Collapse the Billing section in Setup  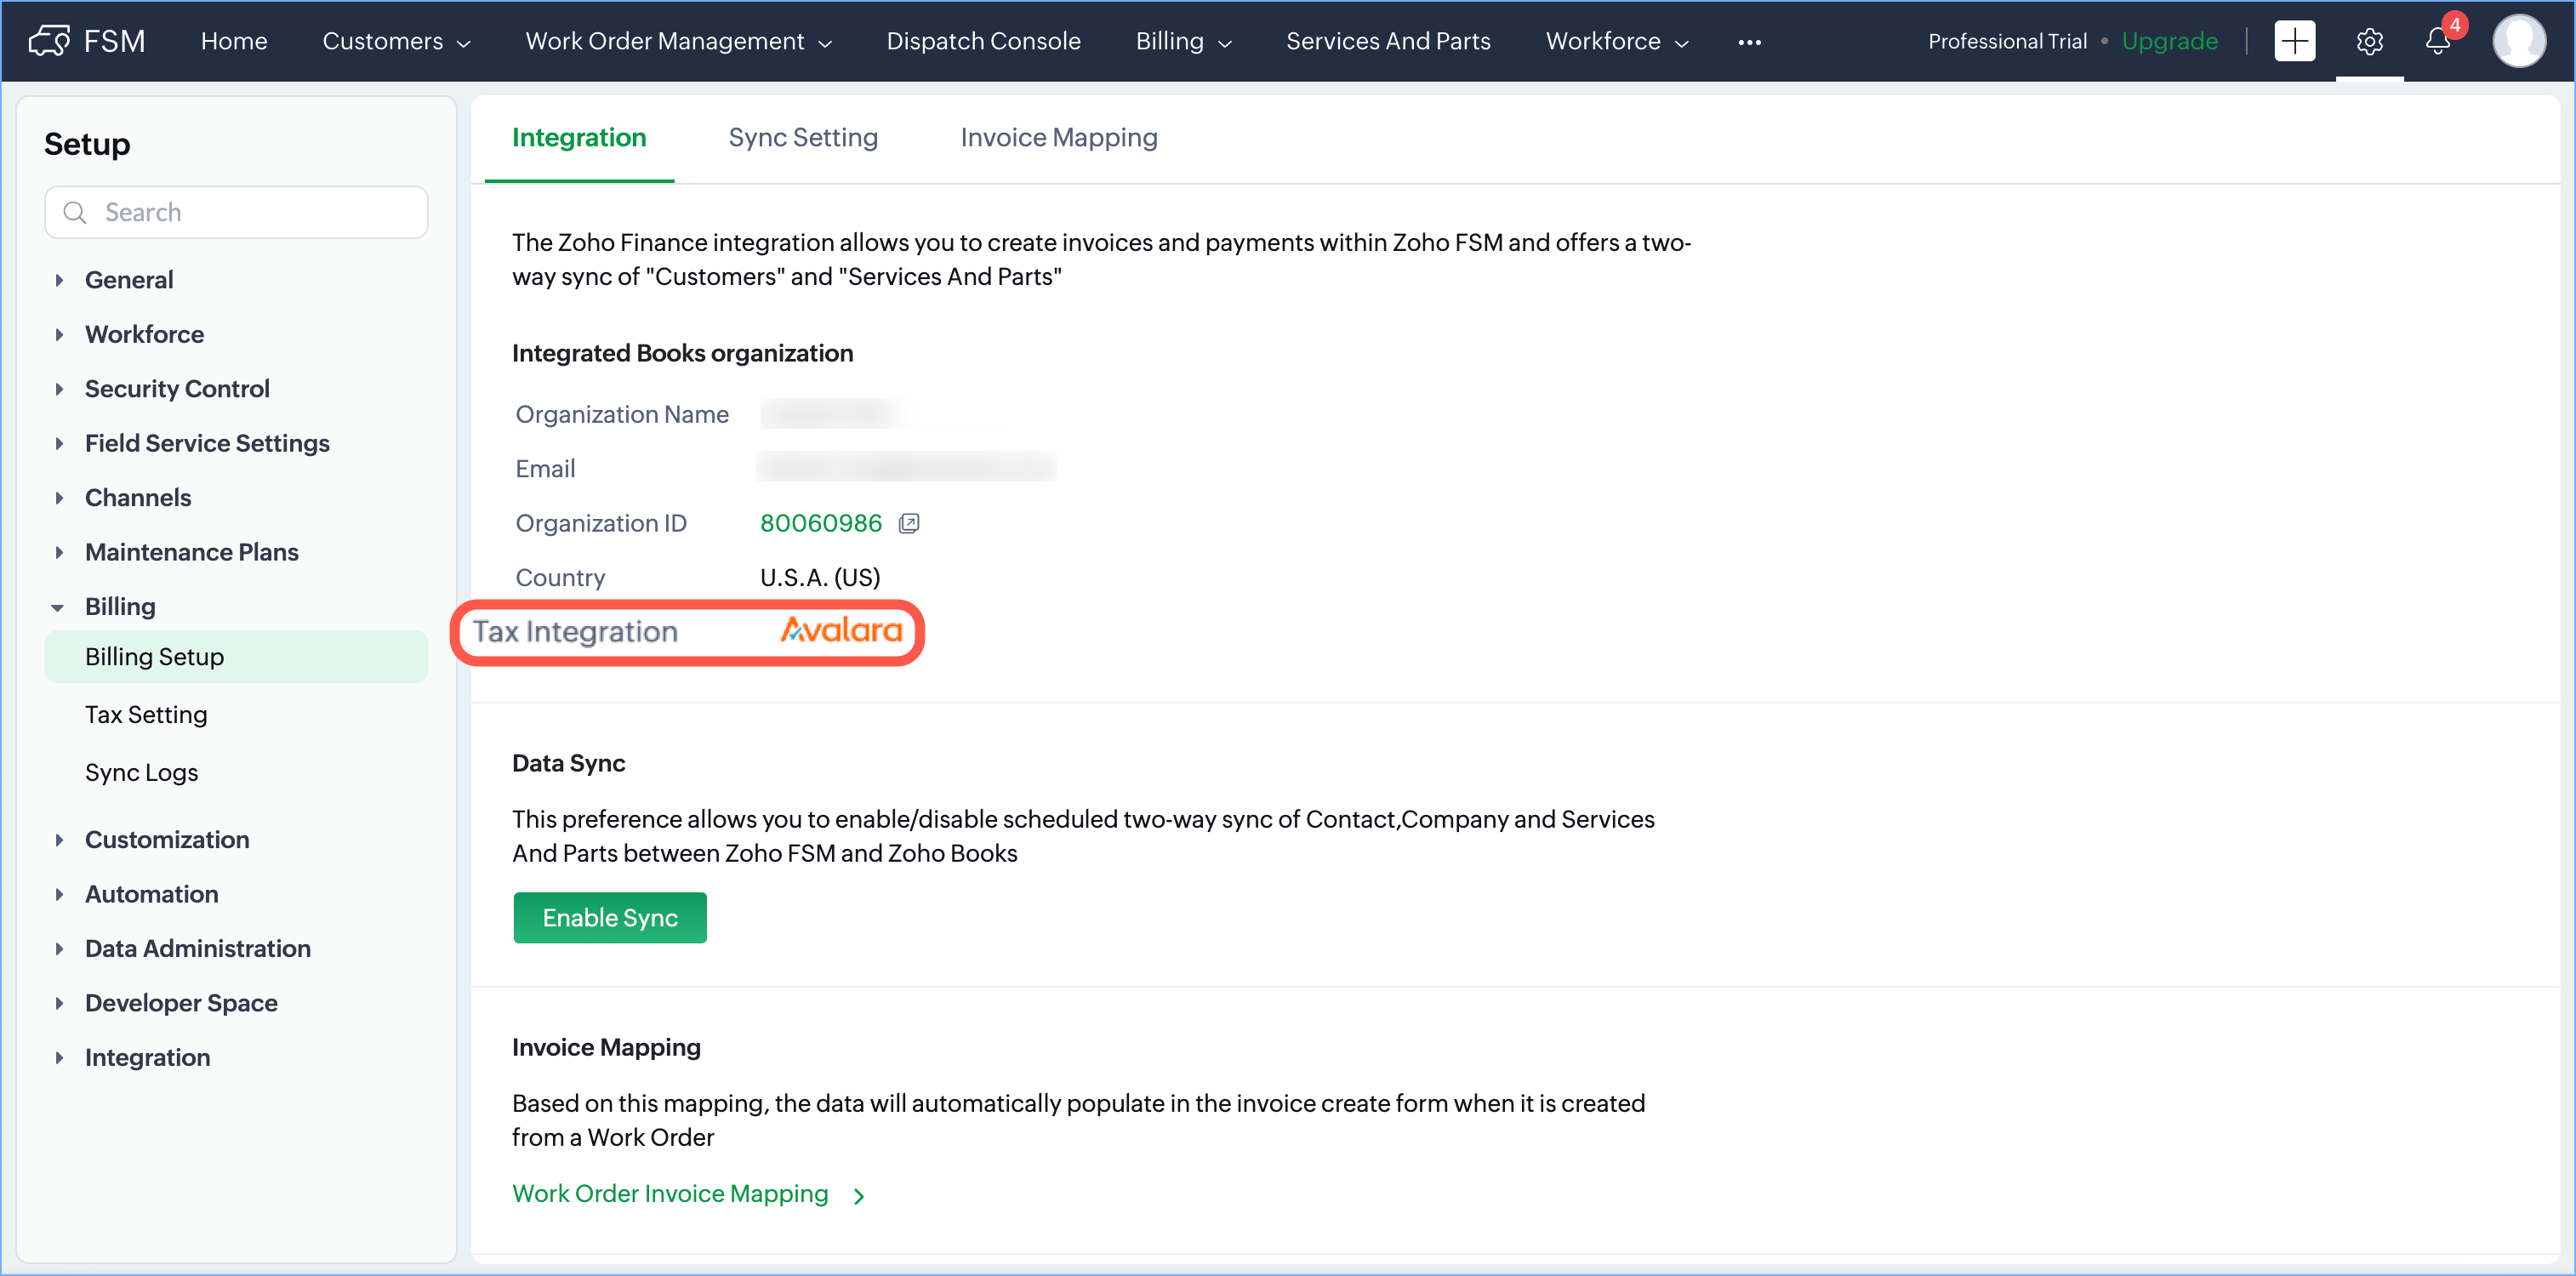(58, 607)
